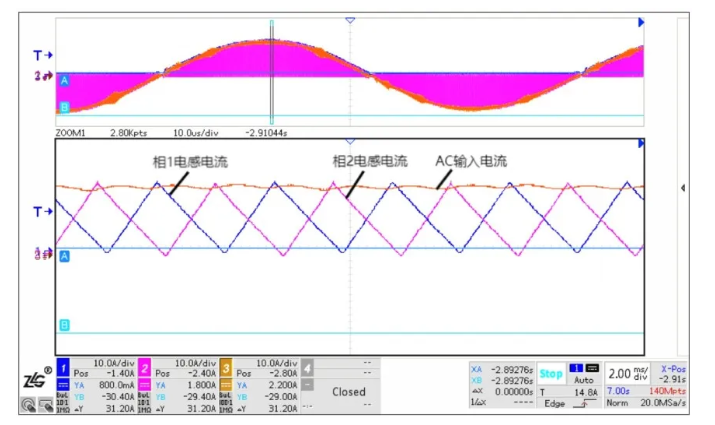Click the channel 1 coupling icon
The height and width of the screenshot is (425, 715).
pos(61,383)
